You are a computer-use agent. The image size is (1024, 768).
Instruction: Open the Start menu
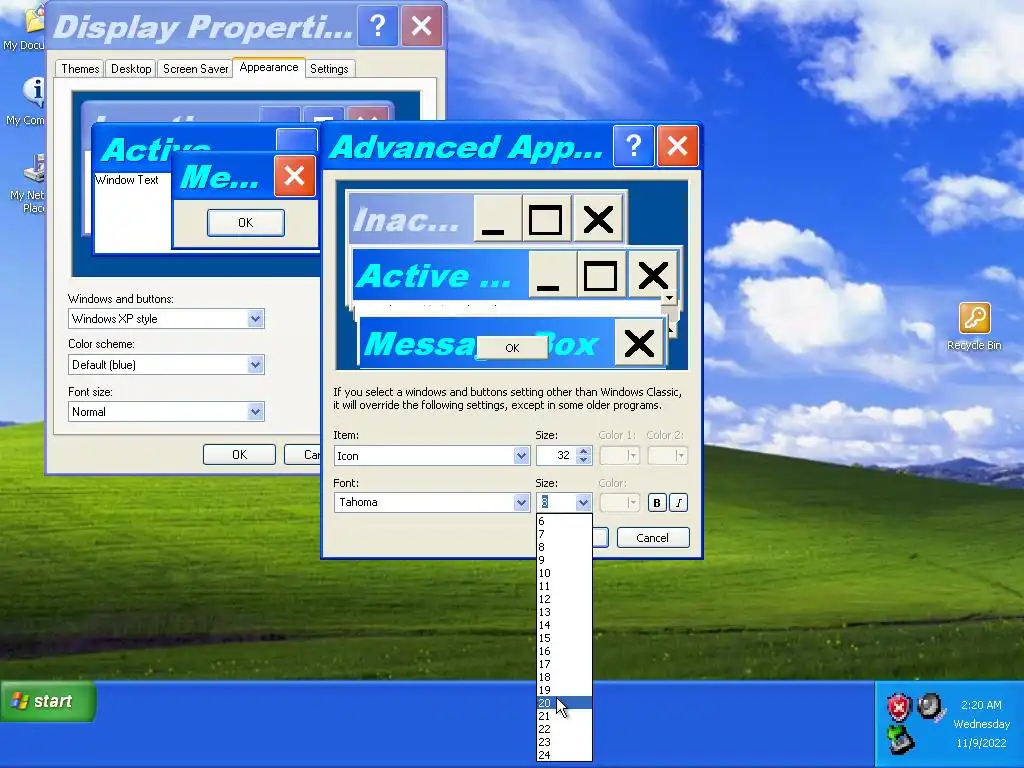click(x=47, y=701)
